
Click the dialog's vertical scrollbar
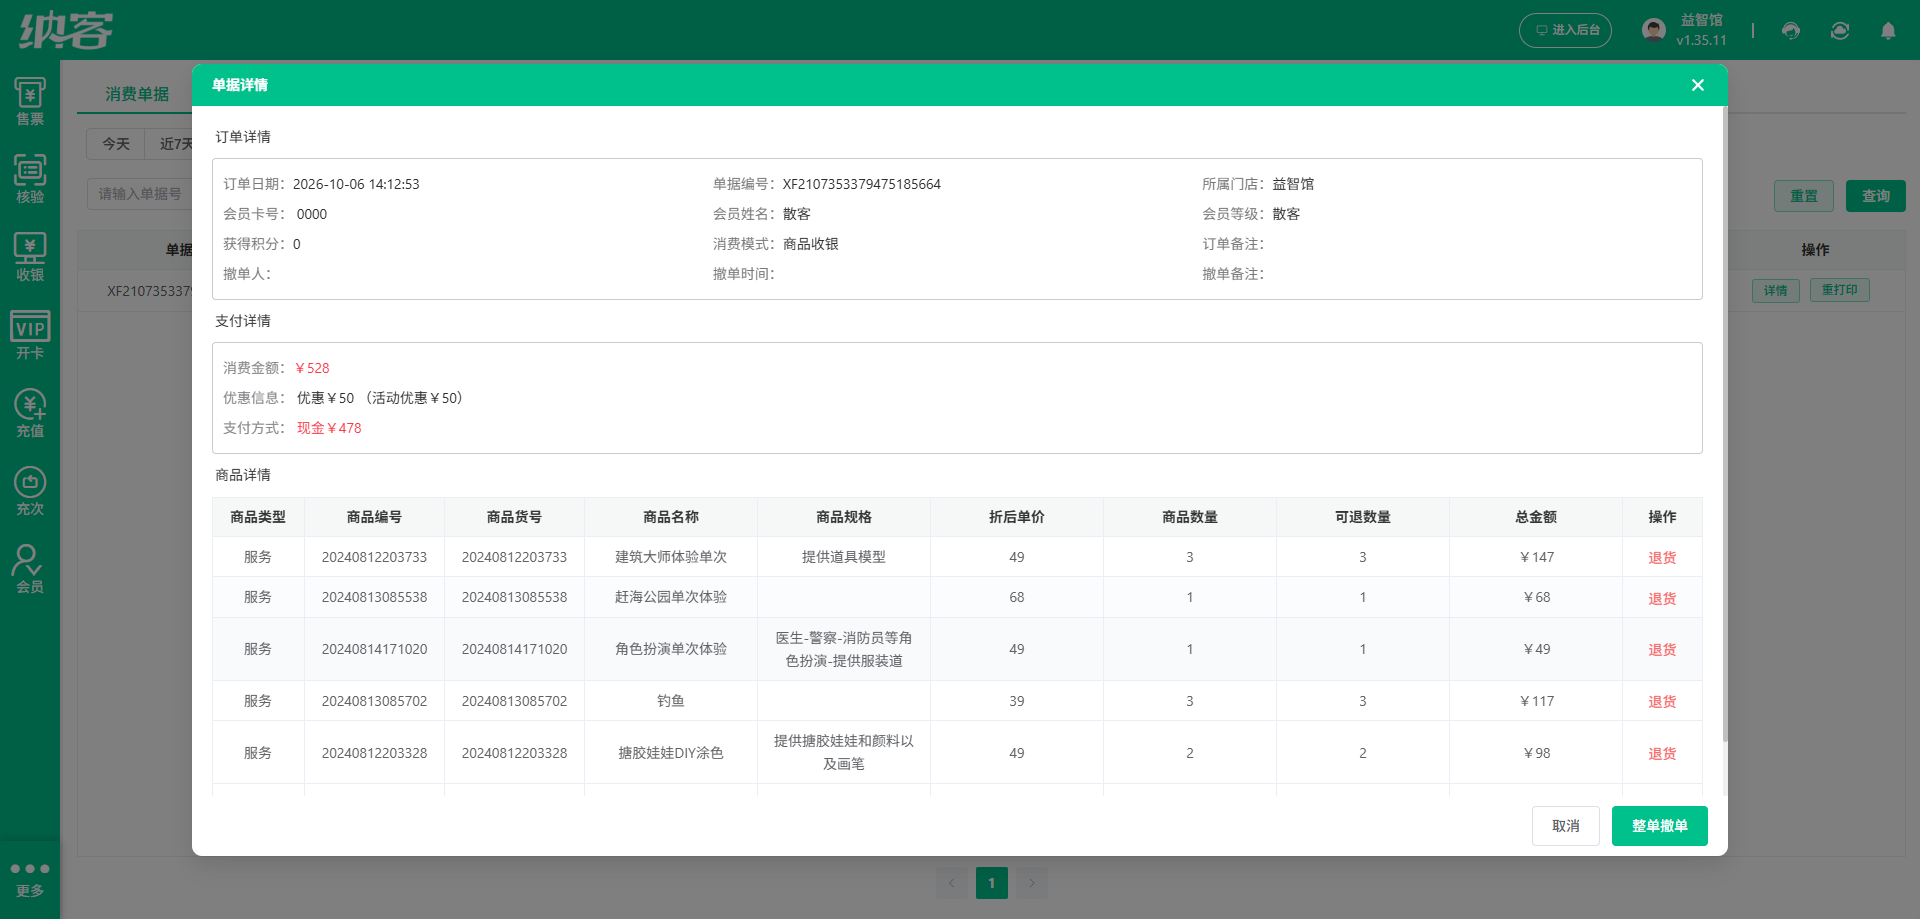coord(1725,424)
